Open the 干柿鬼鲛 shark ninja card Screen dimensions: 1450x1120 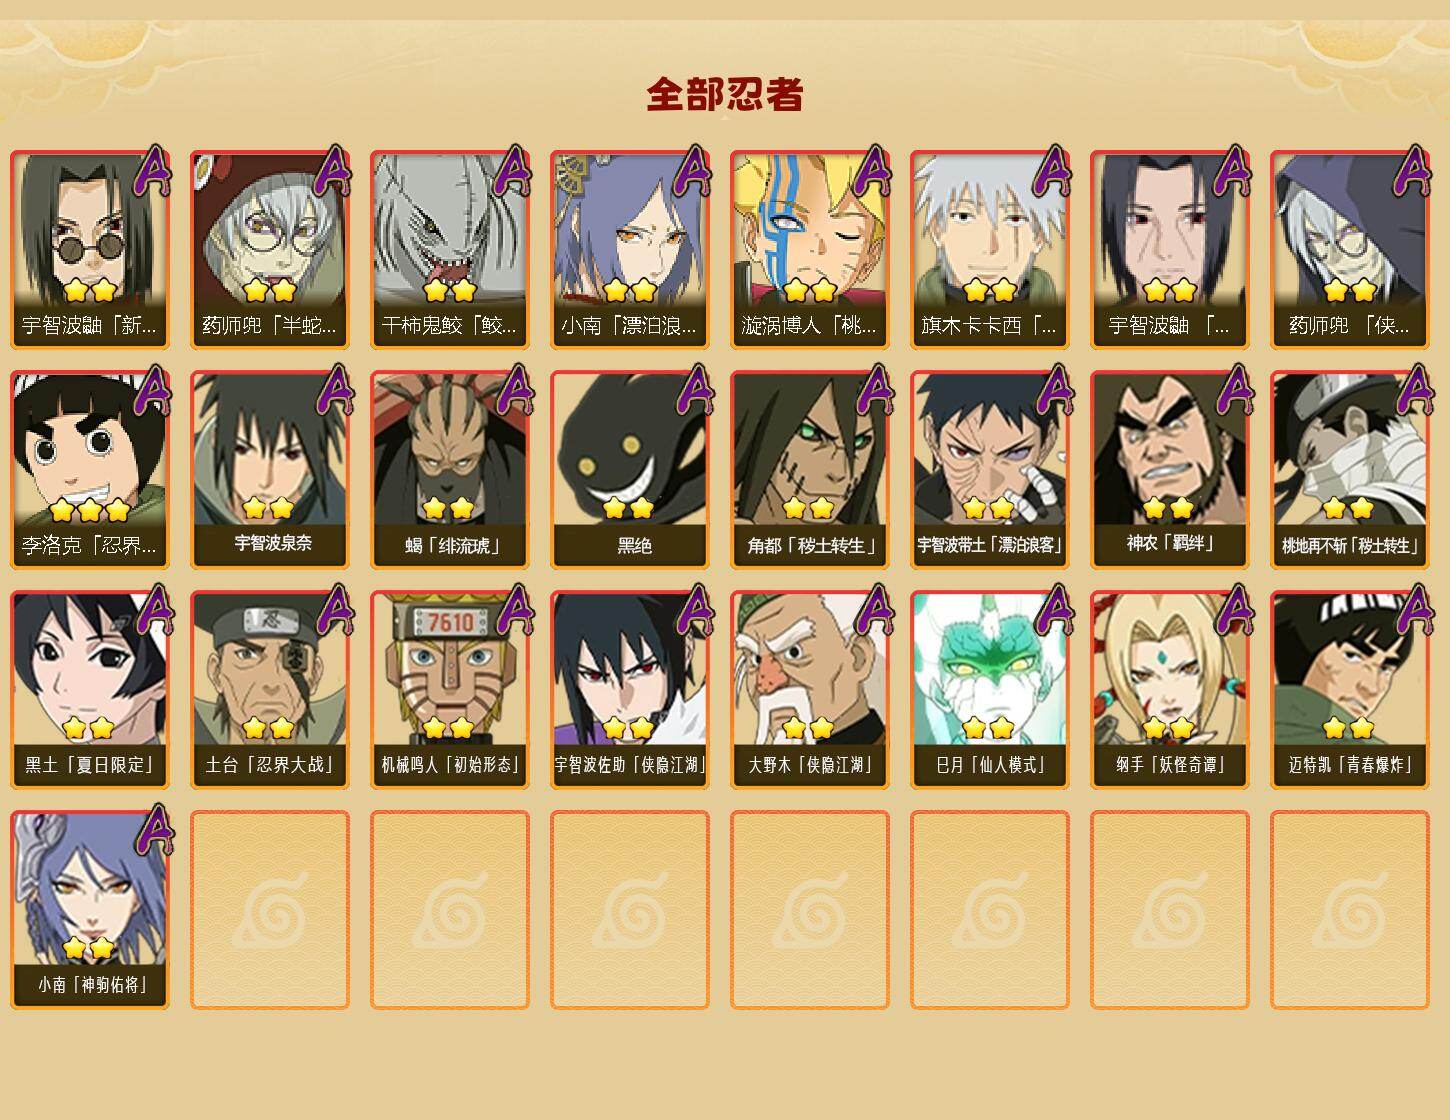coord(450,249)
